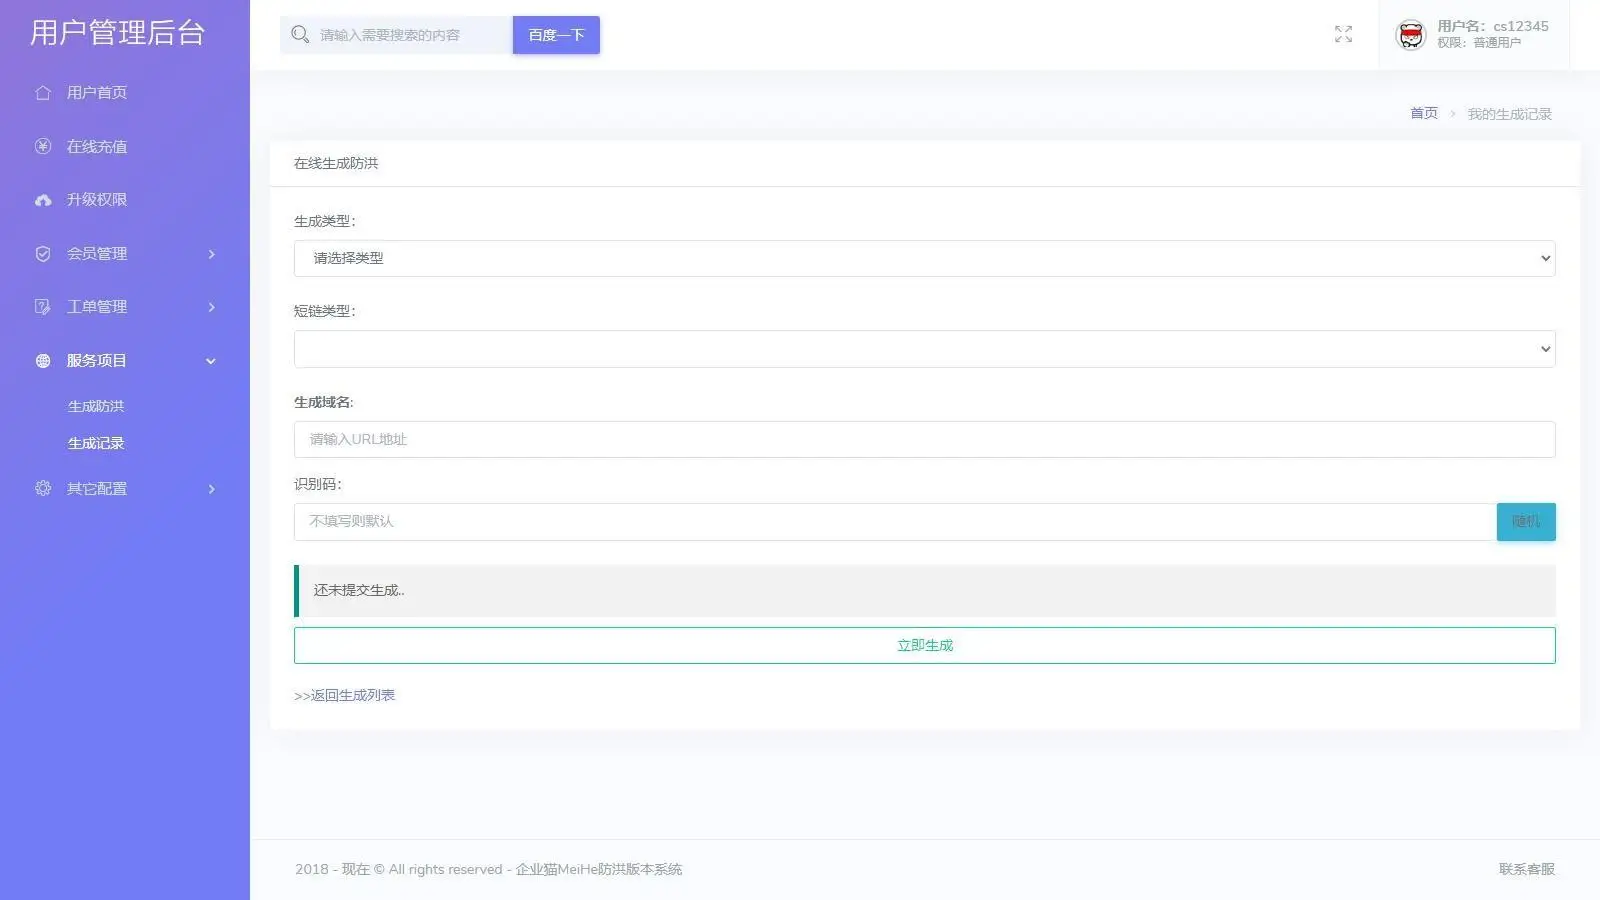Viewport: 1600px width, 900px height.
Task: Click the cloud upload icon for 升级权限
Action: click(43, 200)
